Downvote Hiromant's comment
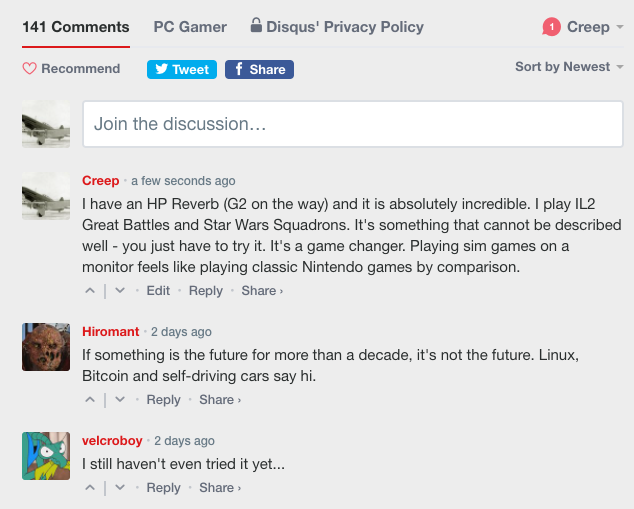 120,400
